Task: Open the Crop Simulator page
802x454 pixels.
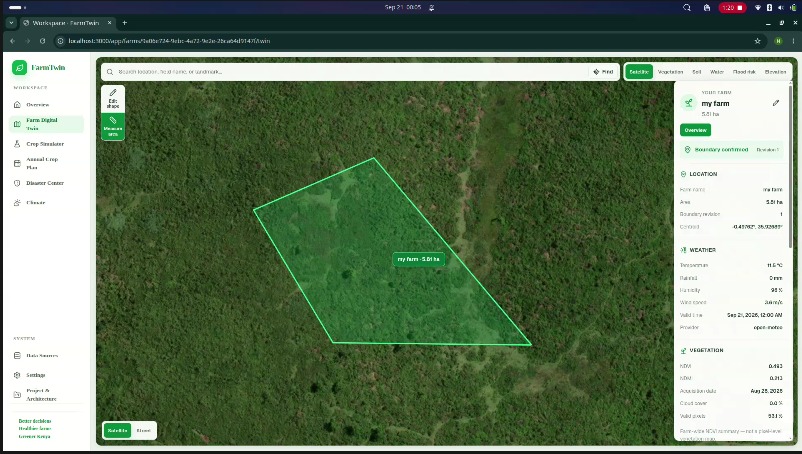Action: pyautogui.click(x=46, y=144)
